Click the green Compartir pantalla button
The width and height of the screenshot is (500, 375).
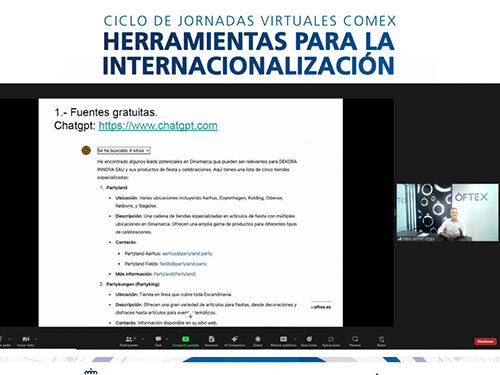(185, 341)
